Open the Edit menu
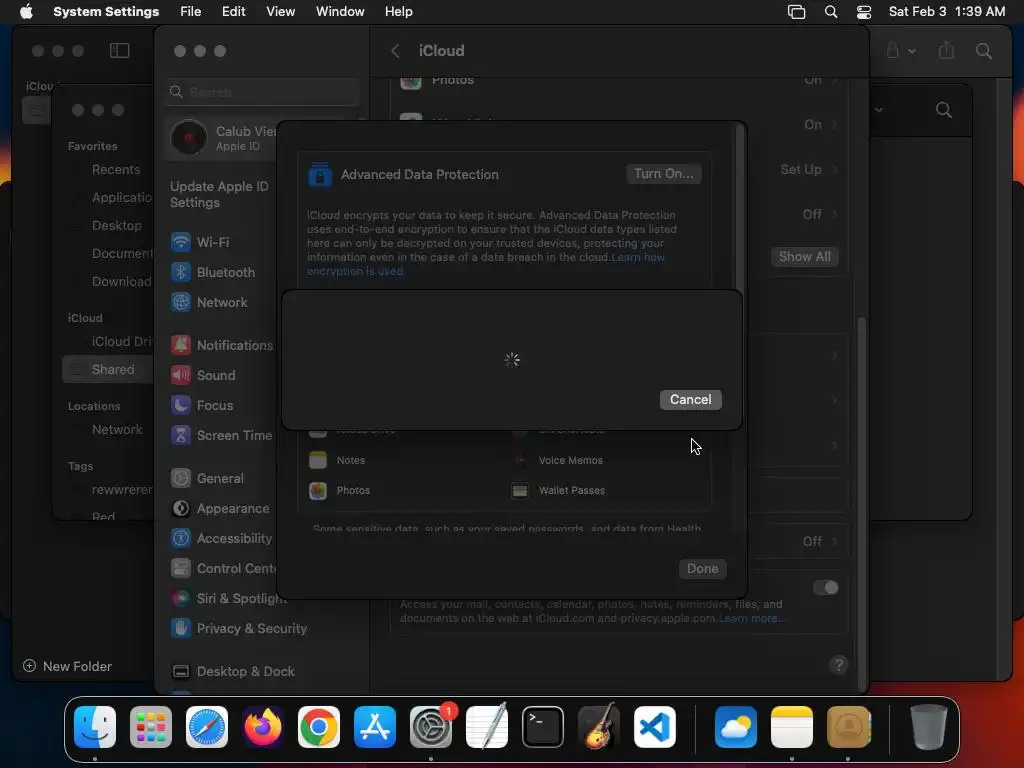Screen dimensions: 1024x768 [x=233, y=12]
